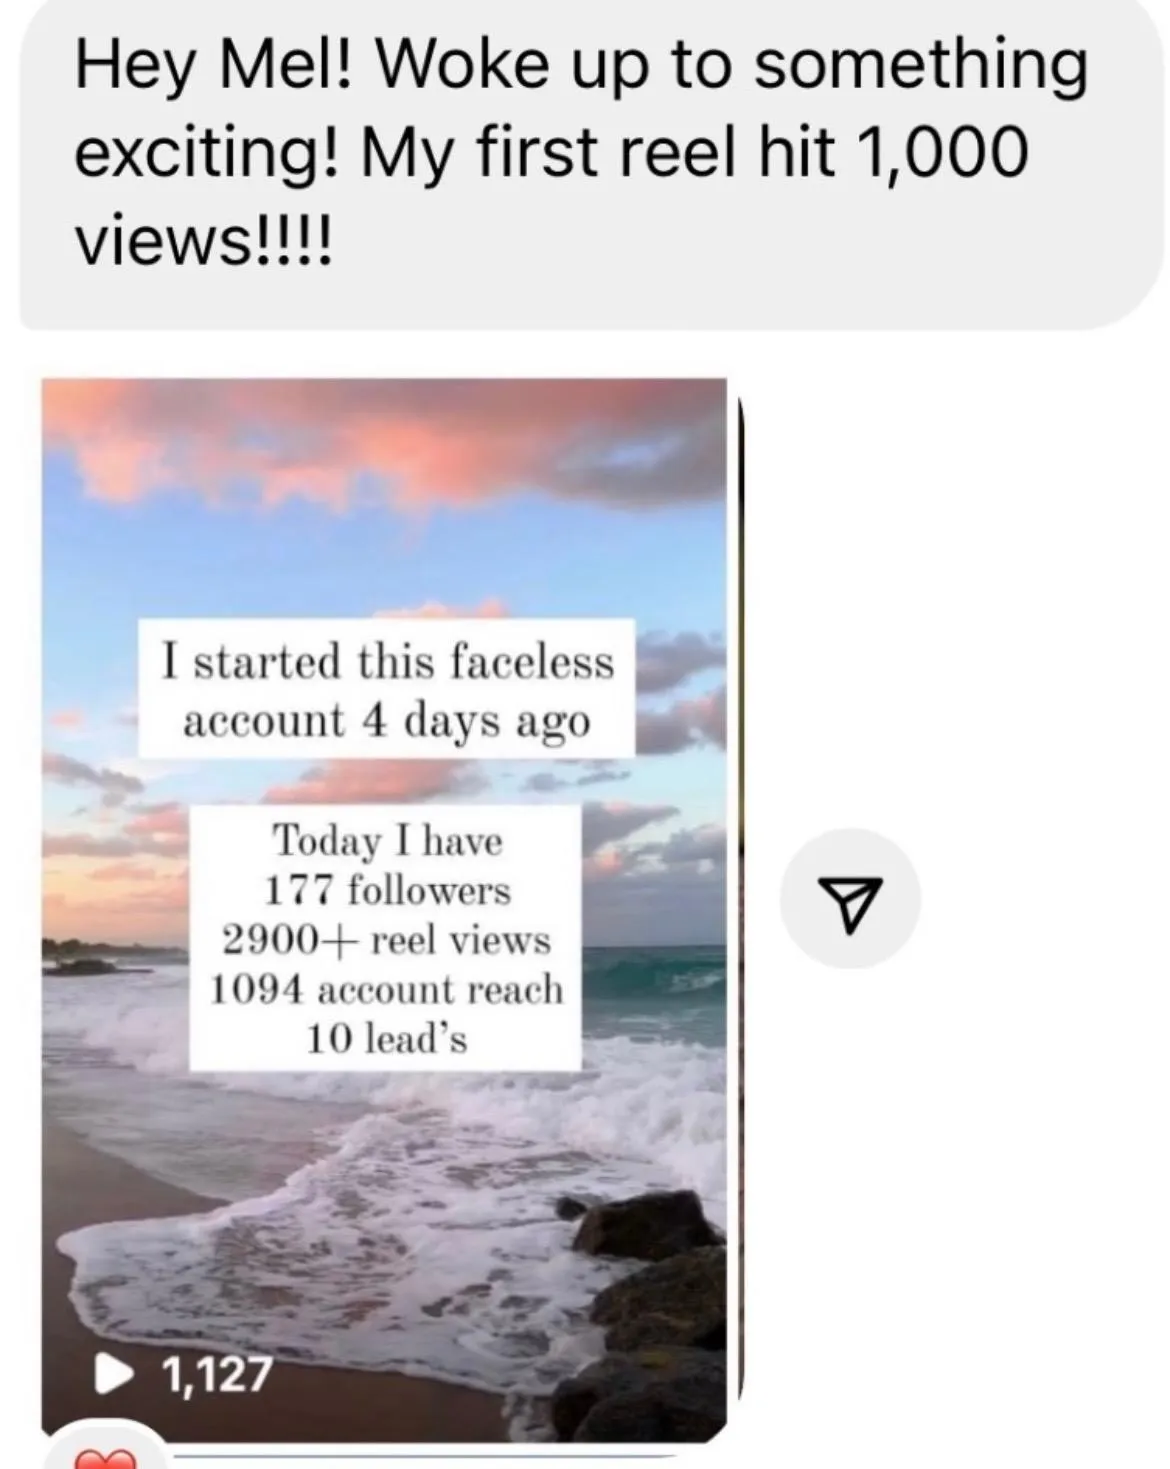Tap the paper plane share icon

[849, 897]
